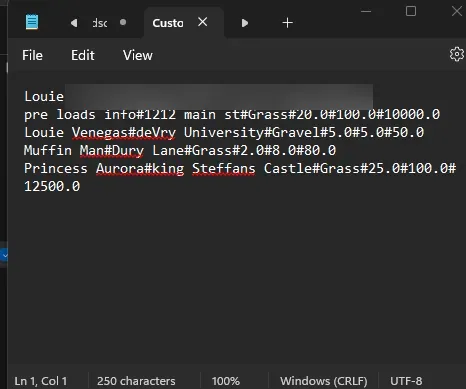Open the View menu
466x389 pixels.
click(138, 55)
